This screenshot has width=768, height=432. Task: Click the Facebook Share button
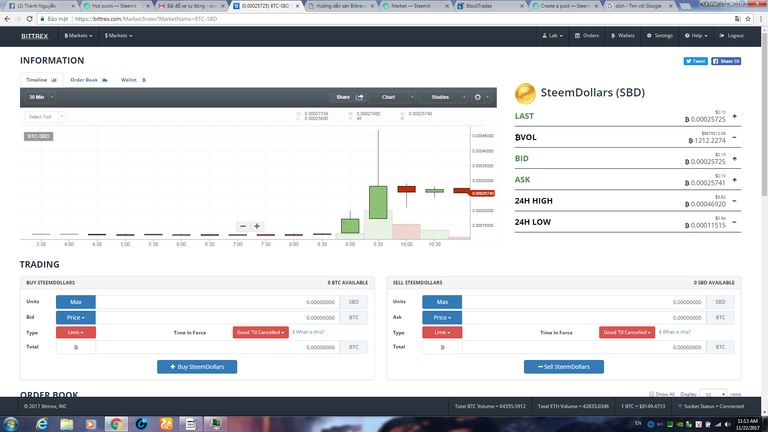pyautogui.click(x=726, y=61)
